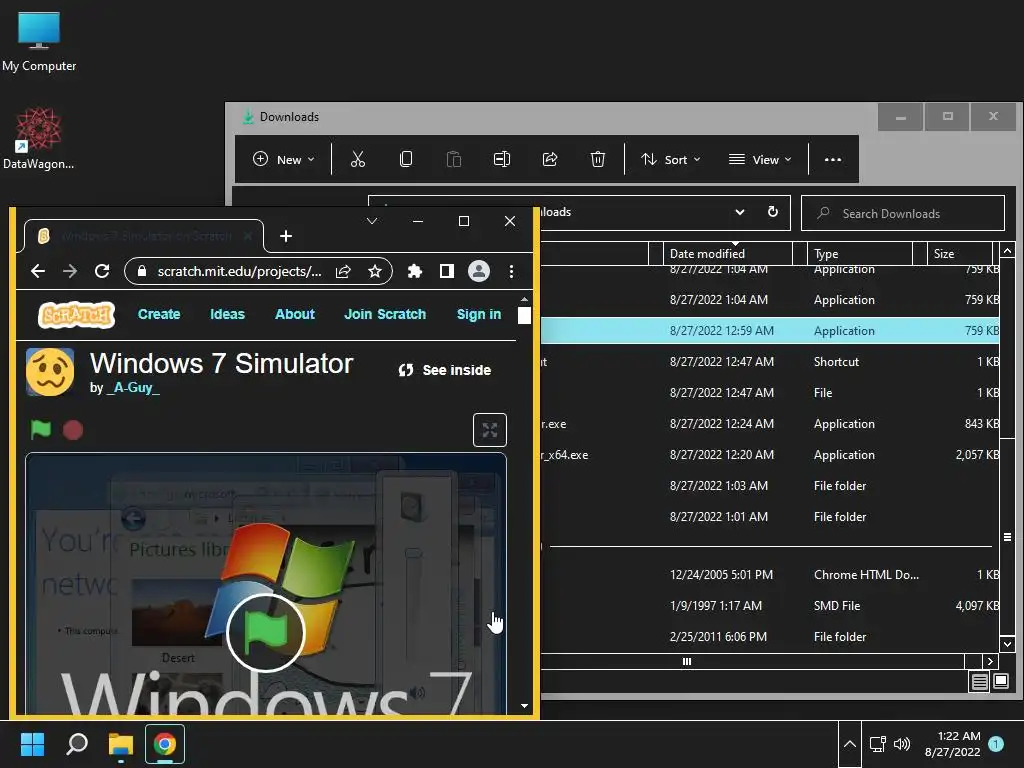Click the Delete trash icon in Downloads
The width and height of the screenshot is (1024, 768).
pyautogui.click(x=598, y=159)
